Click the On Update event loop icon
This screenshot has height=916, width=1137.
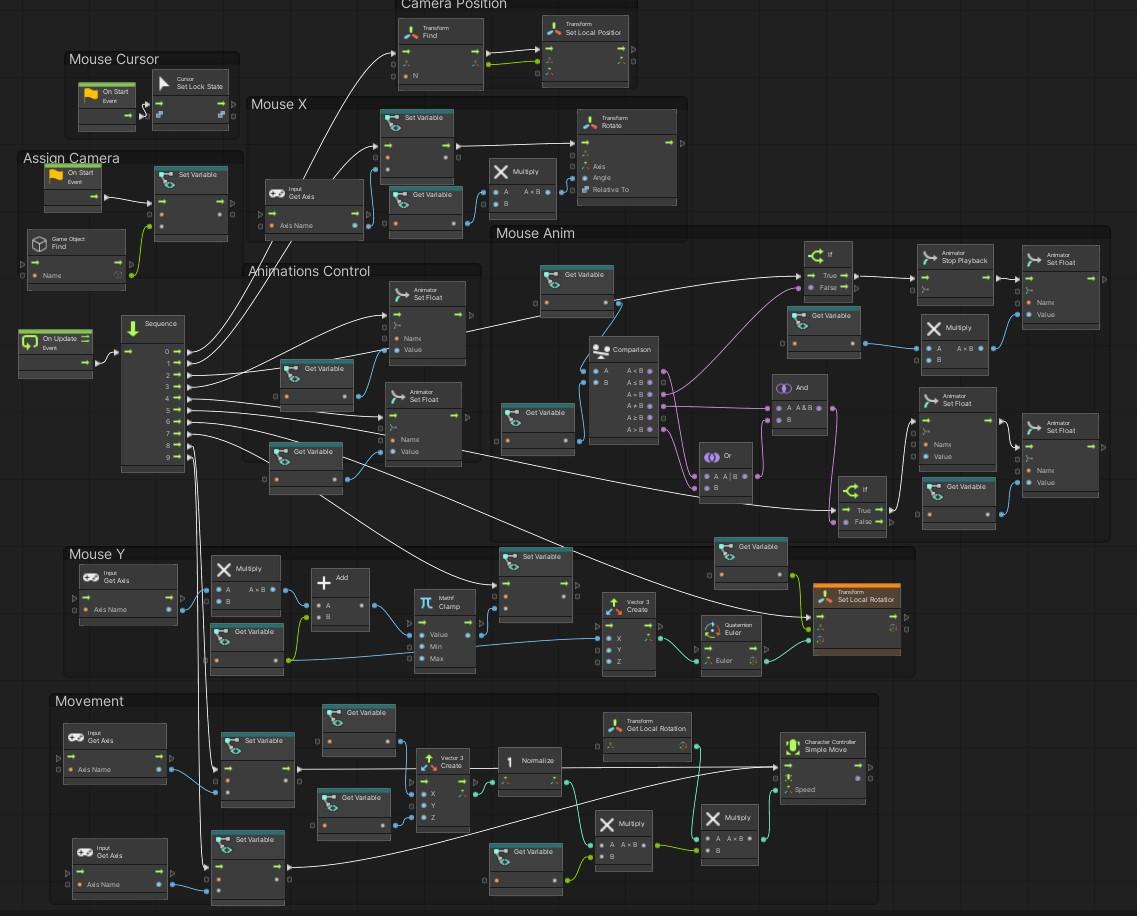(30, 342)
